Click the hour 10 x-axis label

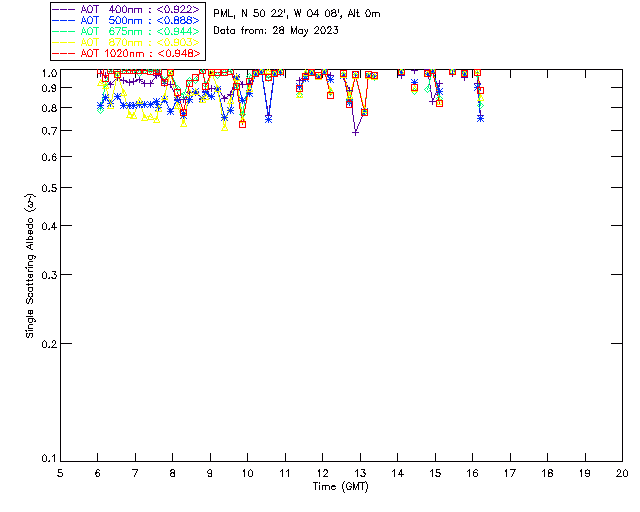pos(247,473)
